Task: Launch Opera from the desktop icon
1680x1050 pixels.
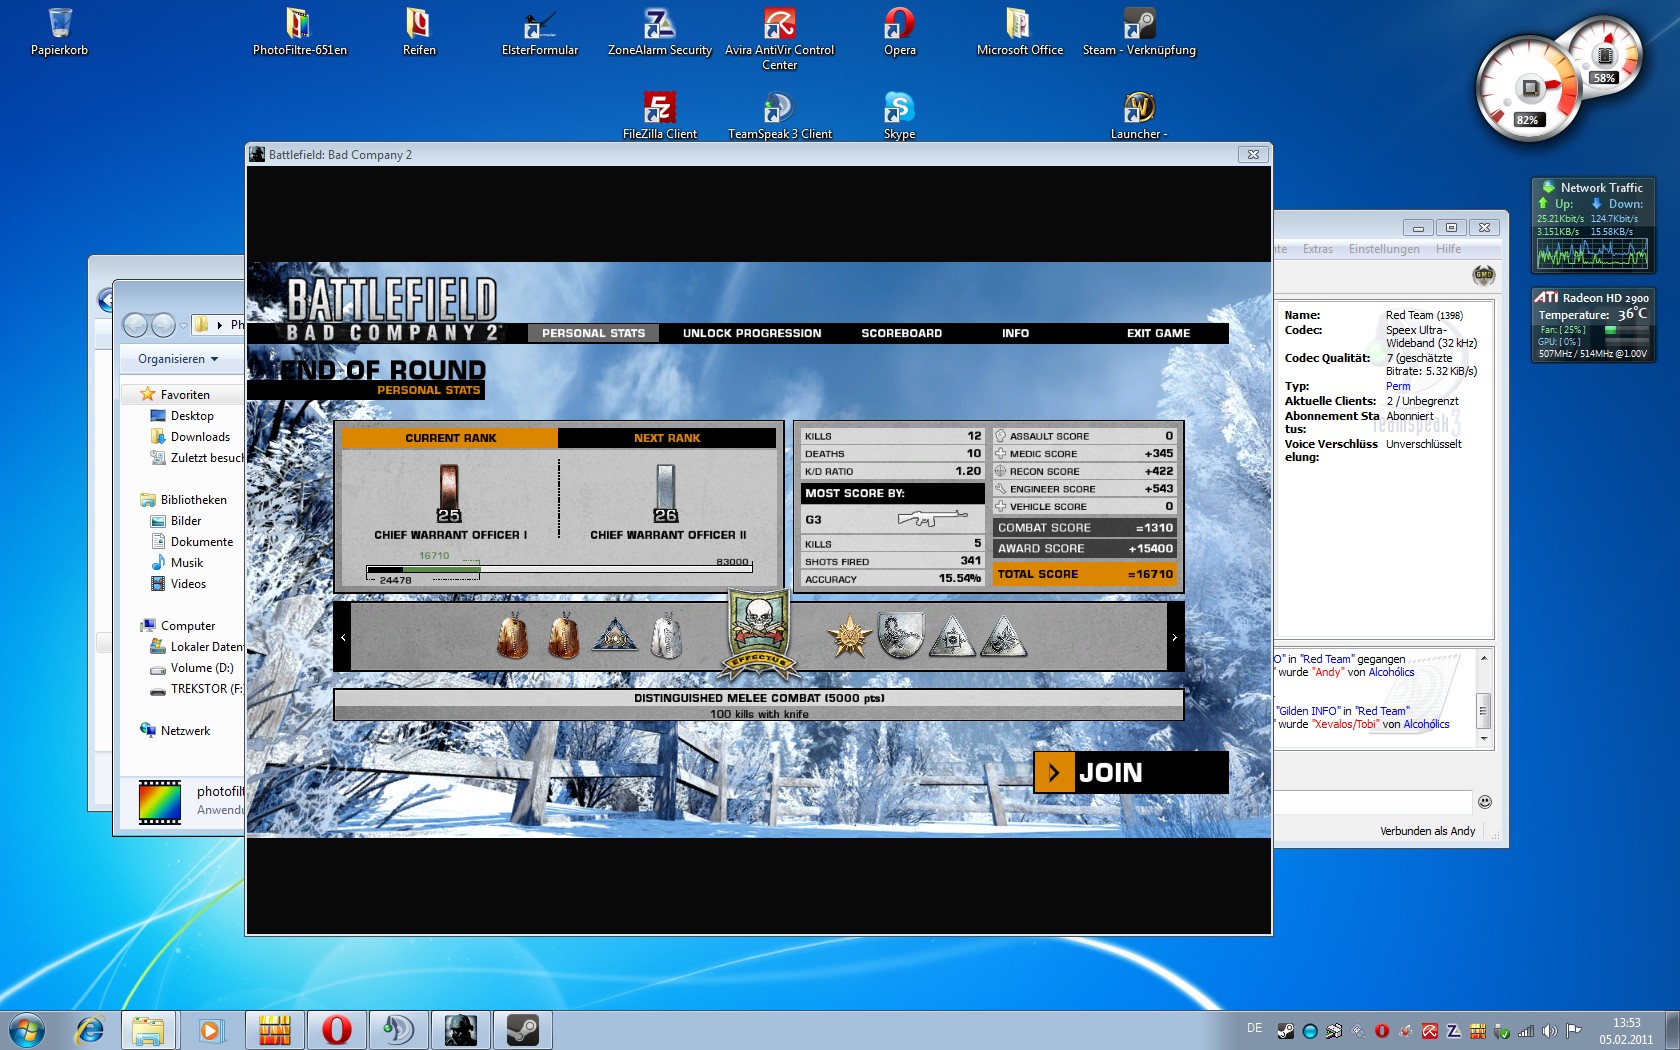Action: coord(899,31)
